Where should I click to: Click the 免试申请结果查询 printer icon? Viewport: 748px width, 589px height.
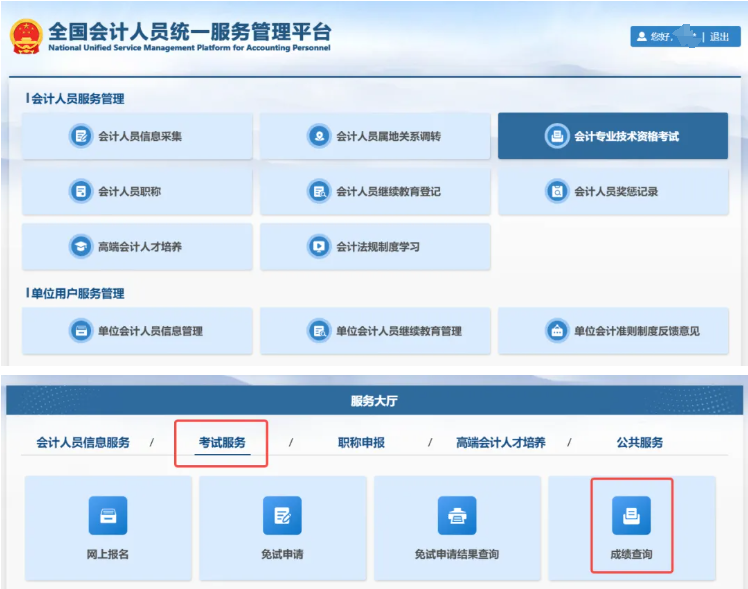point(457,516)
